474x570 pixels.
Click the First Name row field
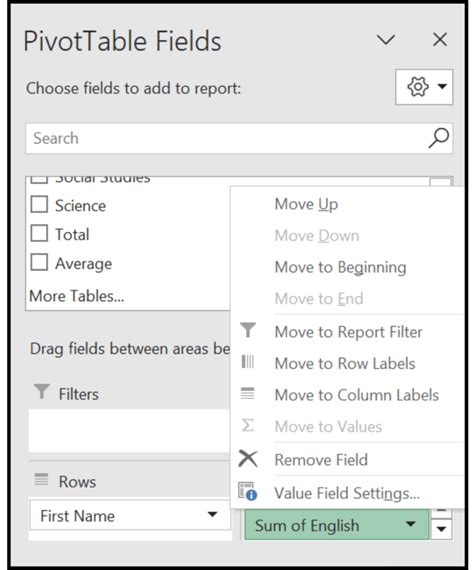click(130, 515)
